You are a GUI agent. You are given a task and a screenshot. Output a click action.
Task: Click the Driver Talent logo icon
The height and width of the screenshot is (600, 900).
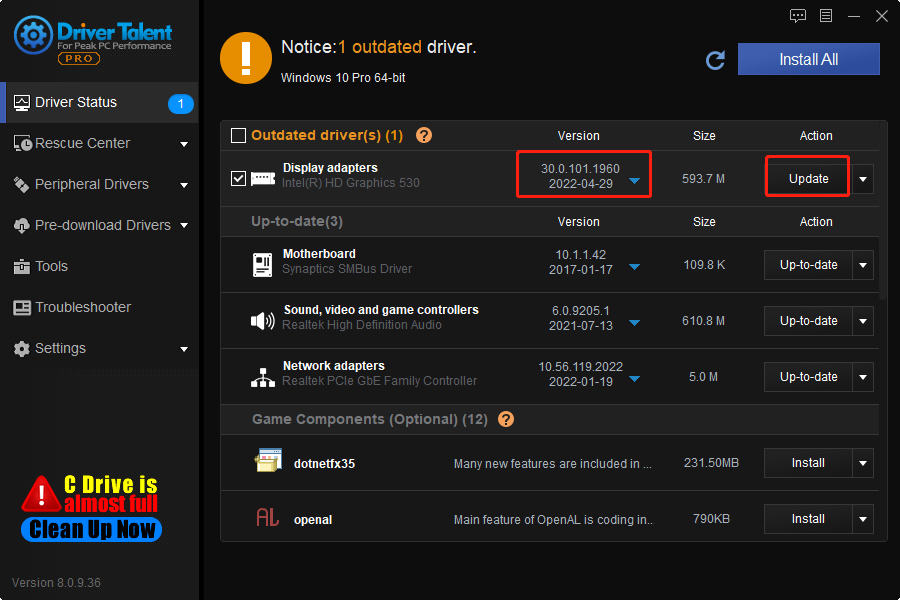(33, 35)
